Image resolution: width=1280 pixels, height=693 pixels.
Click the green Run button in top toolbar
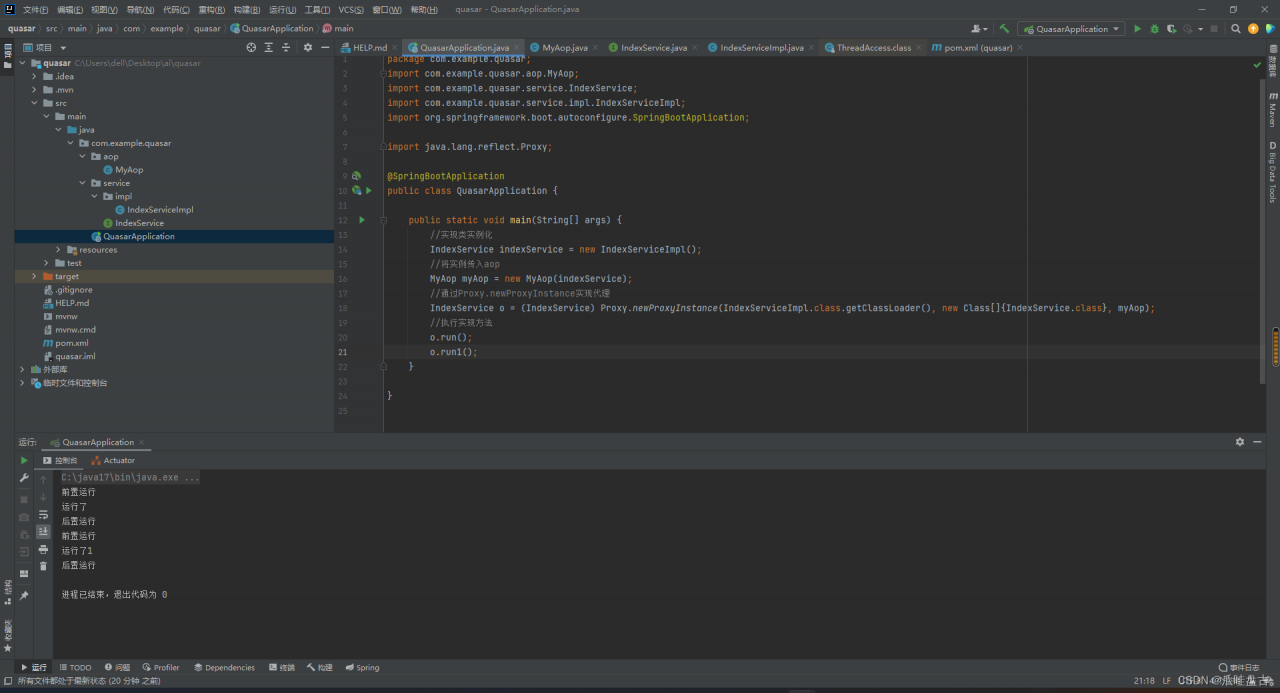pyautogui.click(x=1137, y=29)
